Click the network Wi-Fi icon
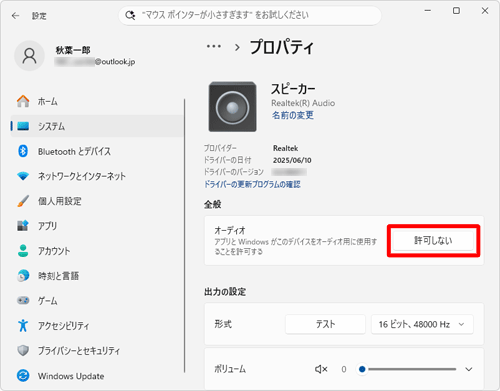 tap(23, 176)
